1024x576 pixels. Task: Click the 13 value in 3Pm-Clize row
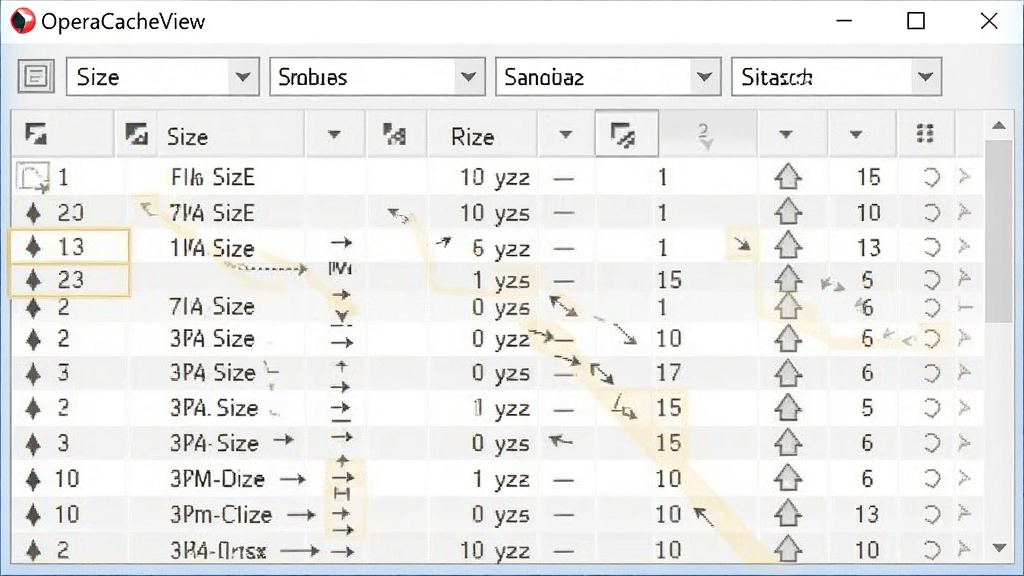pyautogui.click(x=867, y=515)
